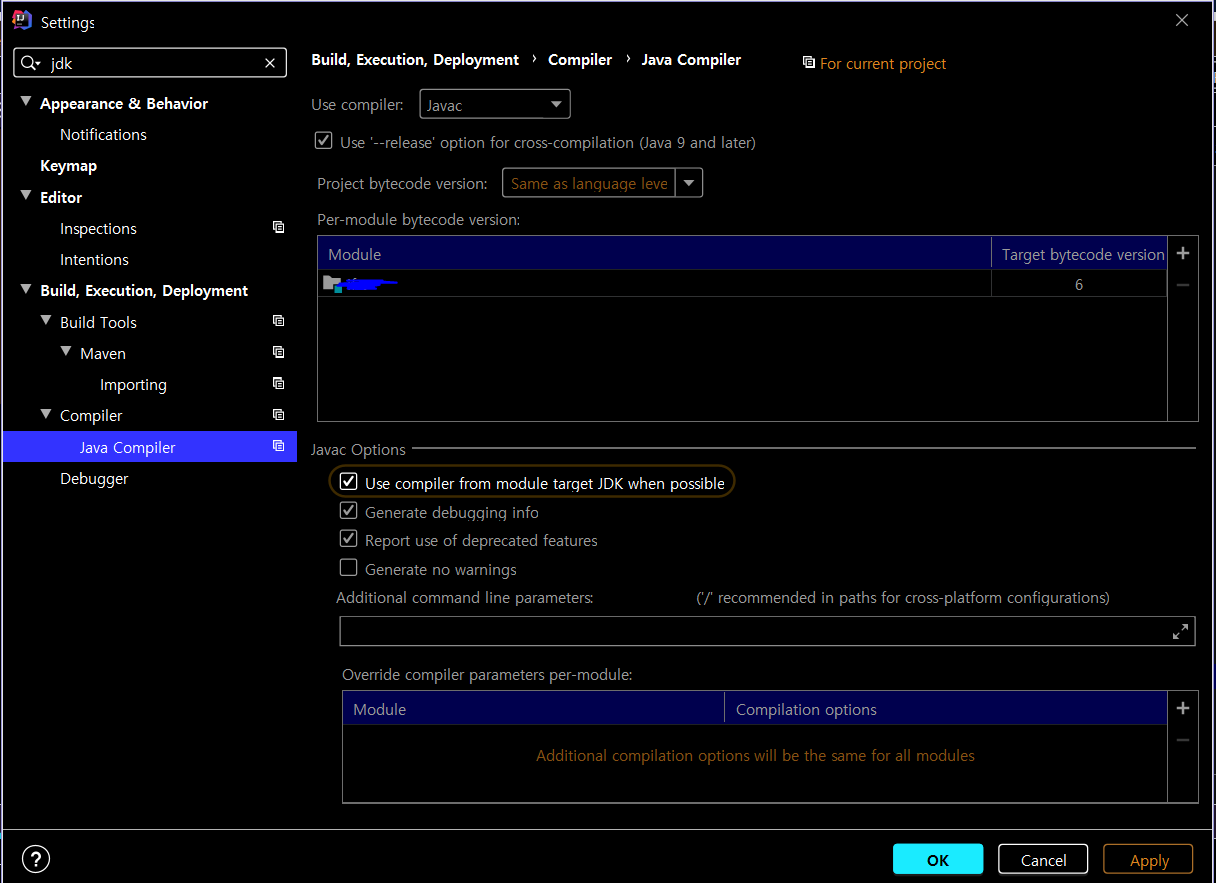Collapse Build, Execution, Deployment node

26,289
